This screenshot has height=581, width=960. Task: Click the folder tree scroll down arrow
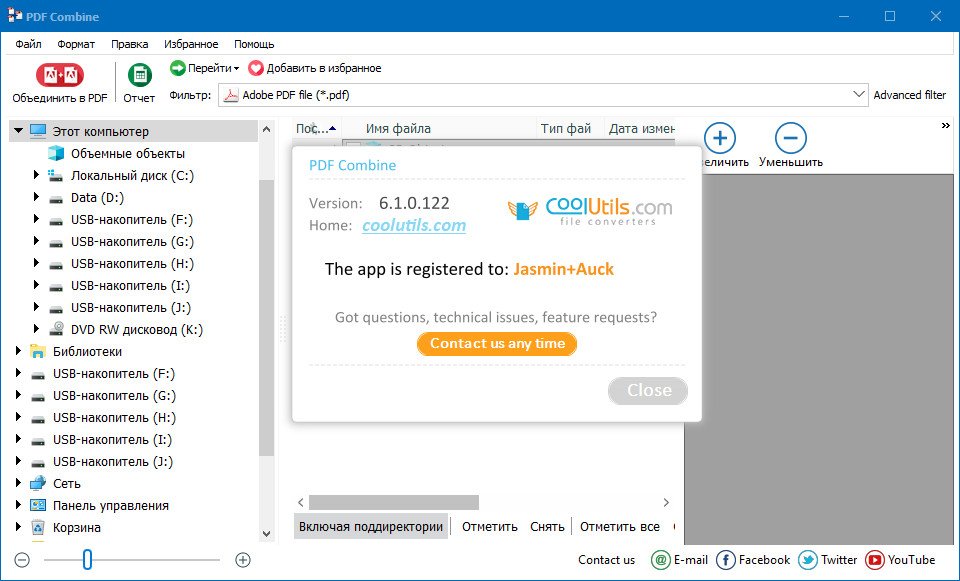pos(266,534)
